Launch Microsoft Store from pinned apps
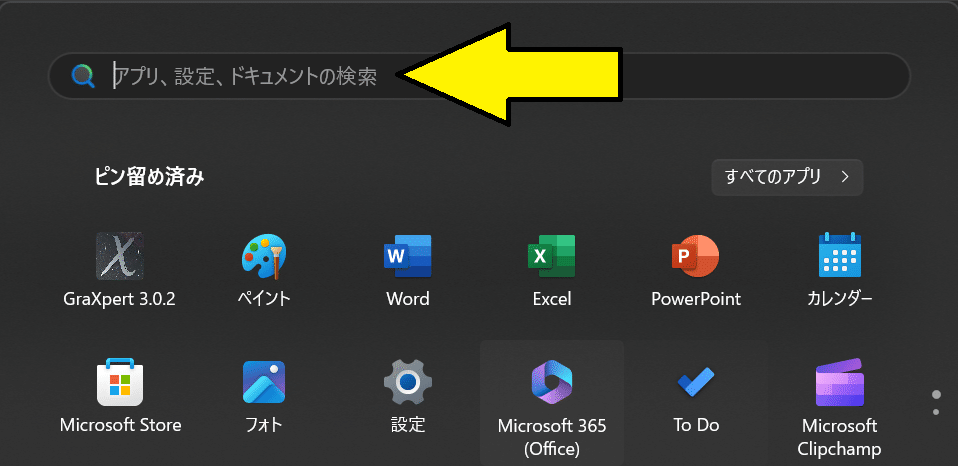This screenshot has height=466, width=958. tap(120, 382)
